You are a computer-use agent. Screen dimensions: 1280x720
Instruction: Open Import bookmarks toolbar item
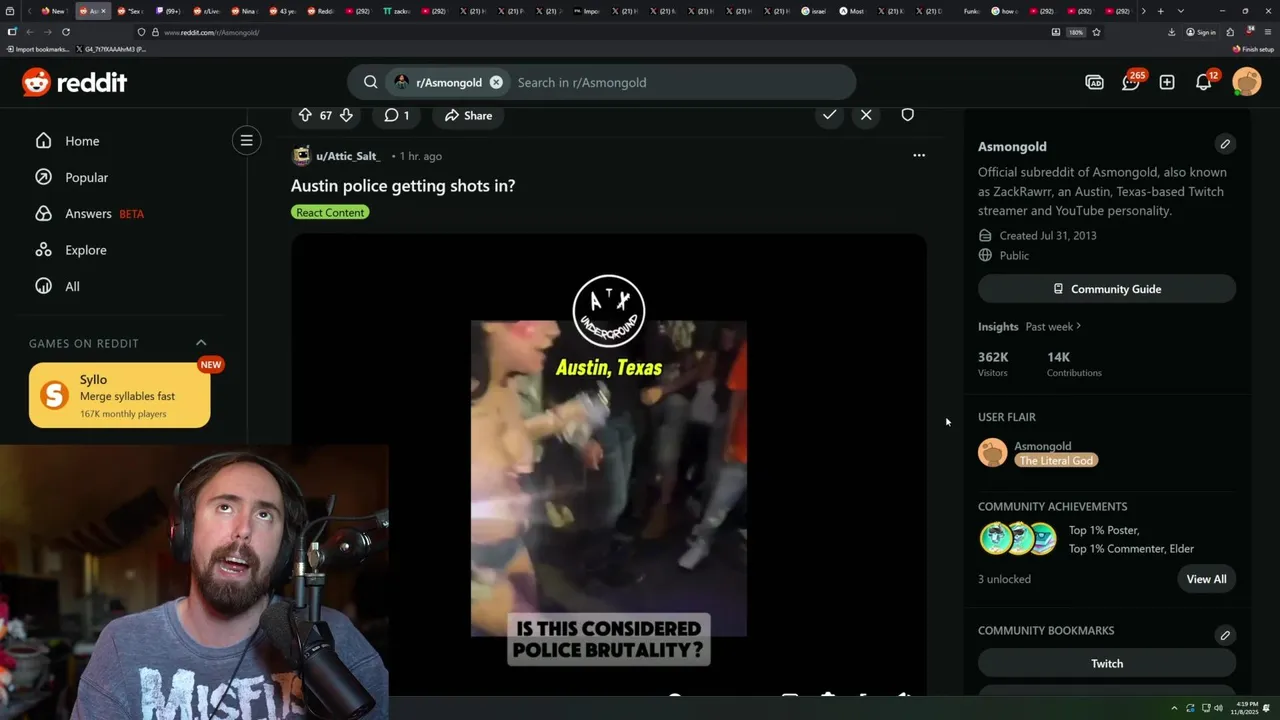pyautogui.click(x=39, y=49)
